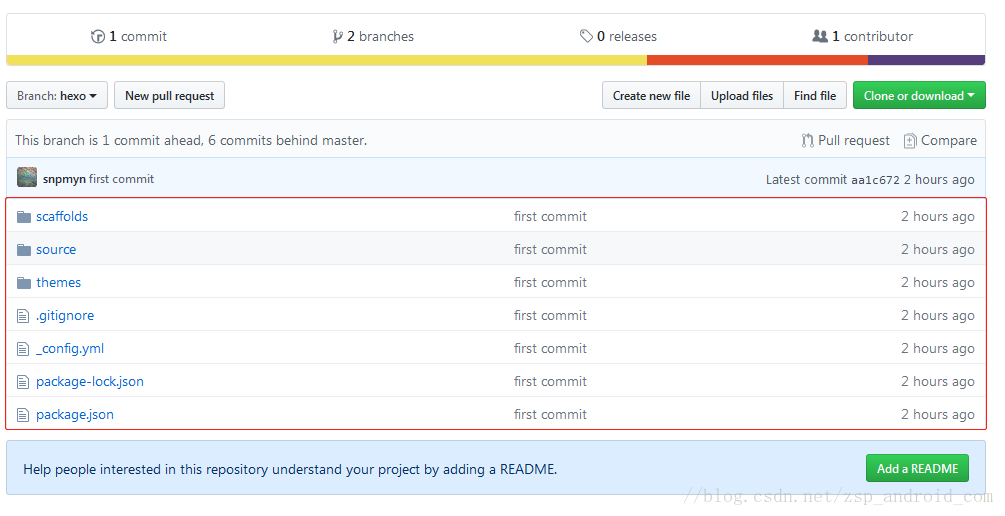1005x516 pixels.
Task: Open the Branch: hexo dropdown
Action: 57,96
